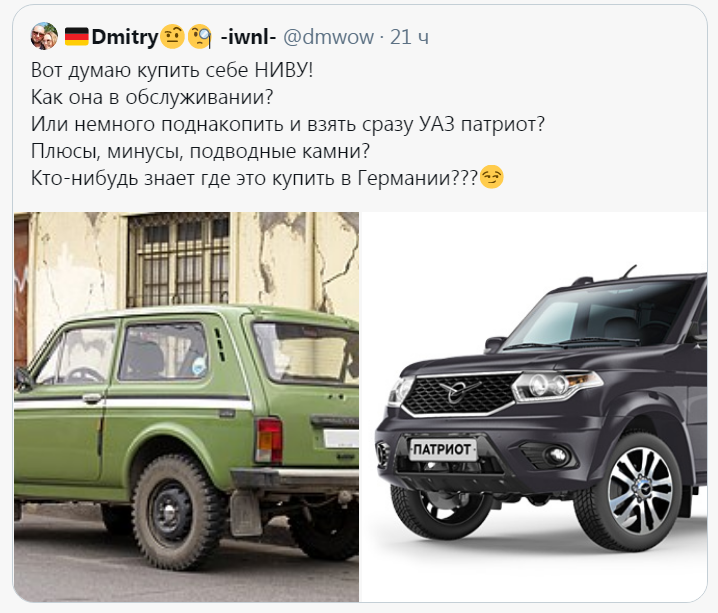Open the author's profile avatar photo
The width and height of the screenshot is (718, 613).
point(44,36)
